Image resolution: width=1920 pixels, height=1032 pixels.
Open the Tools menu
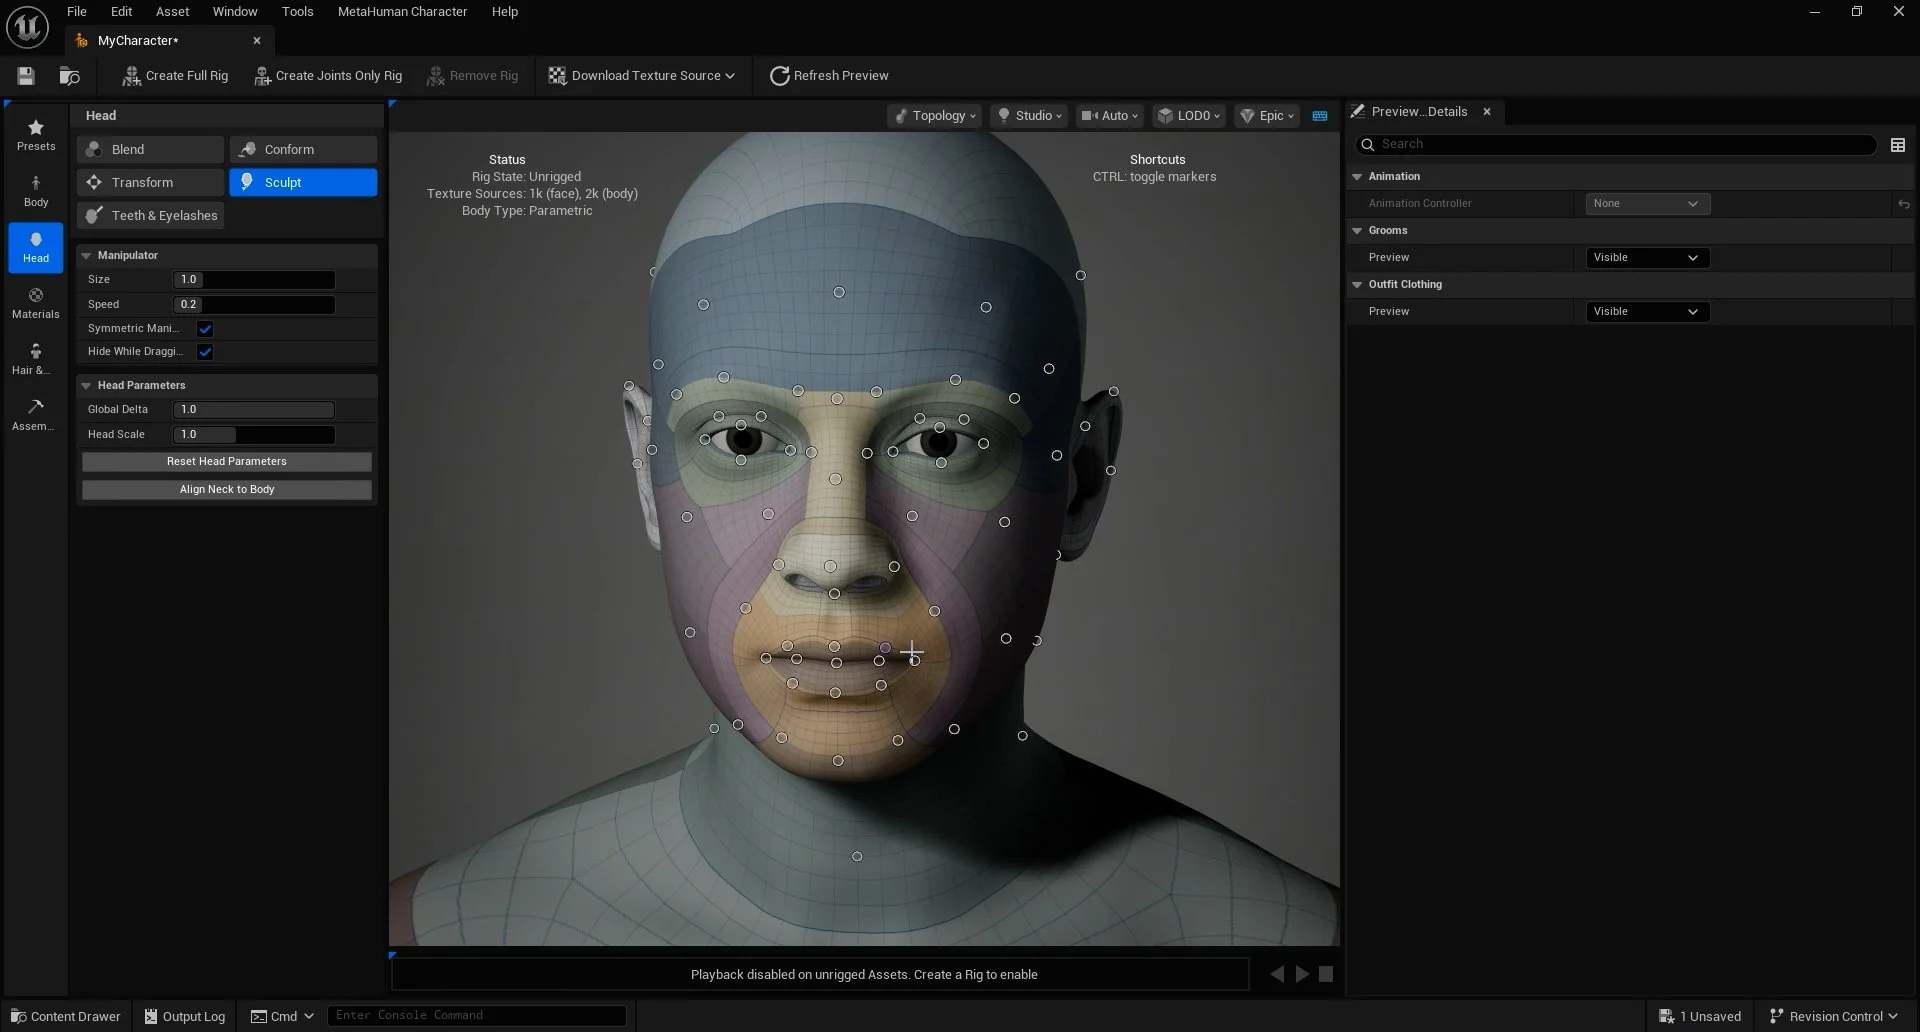[x=297, y=12]
